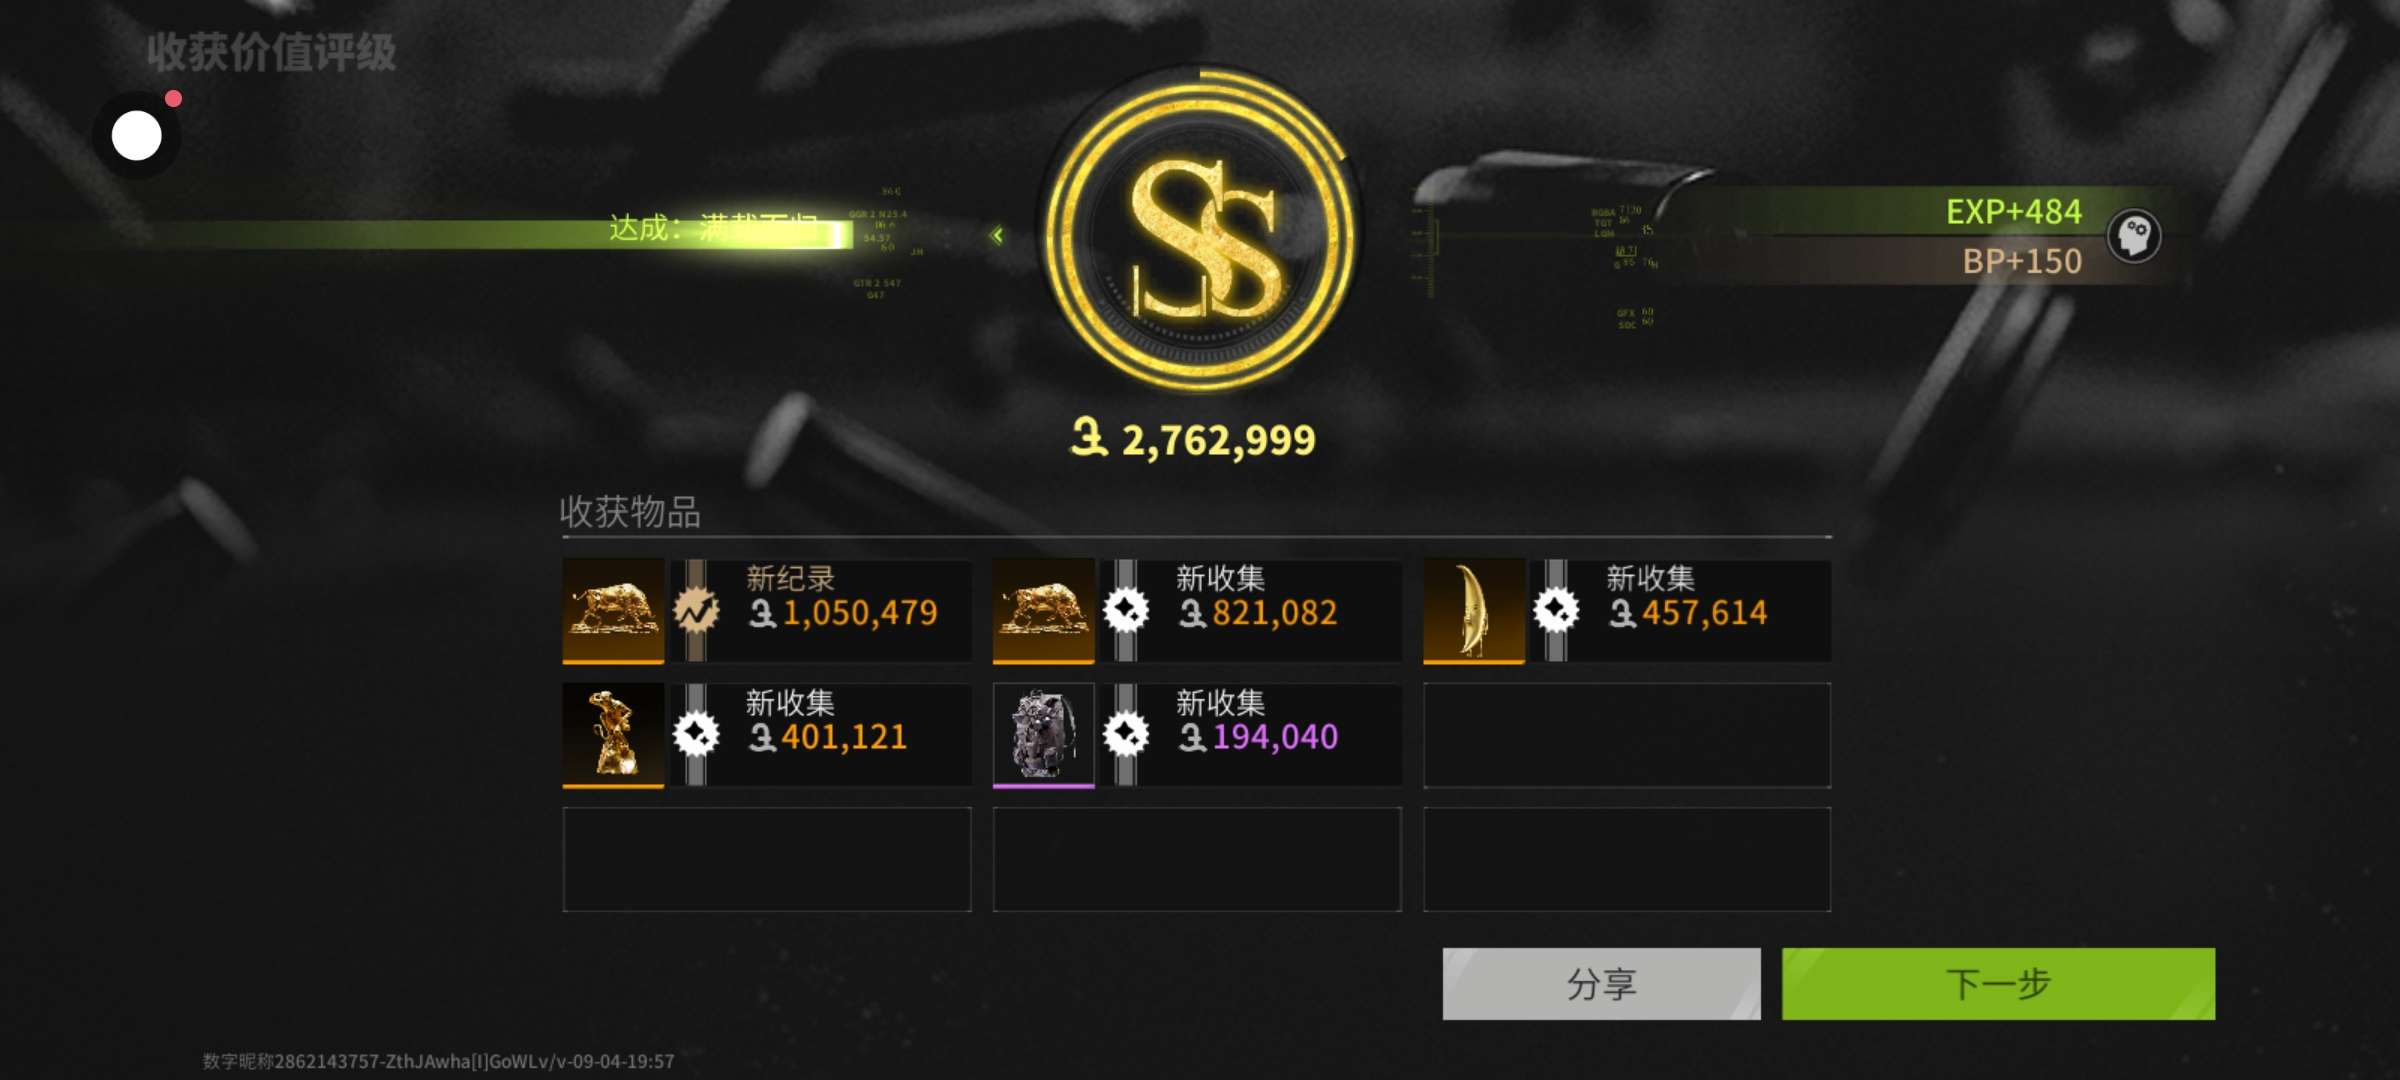Click the 分享 share button
The image size is (2400, 1080).
[x=1601, y=984]
